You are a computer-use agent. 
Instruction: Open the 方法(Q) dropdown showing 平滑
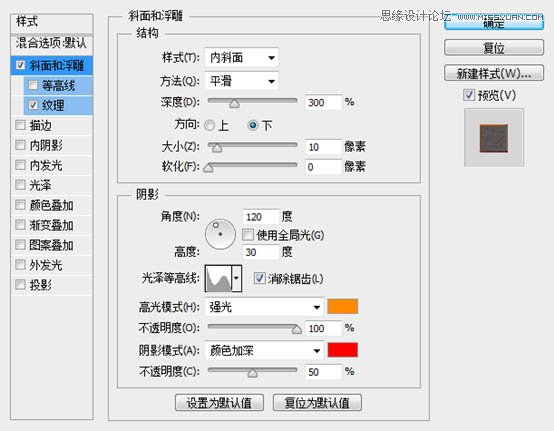pyautogui.click(x=241, y=81)
